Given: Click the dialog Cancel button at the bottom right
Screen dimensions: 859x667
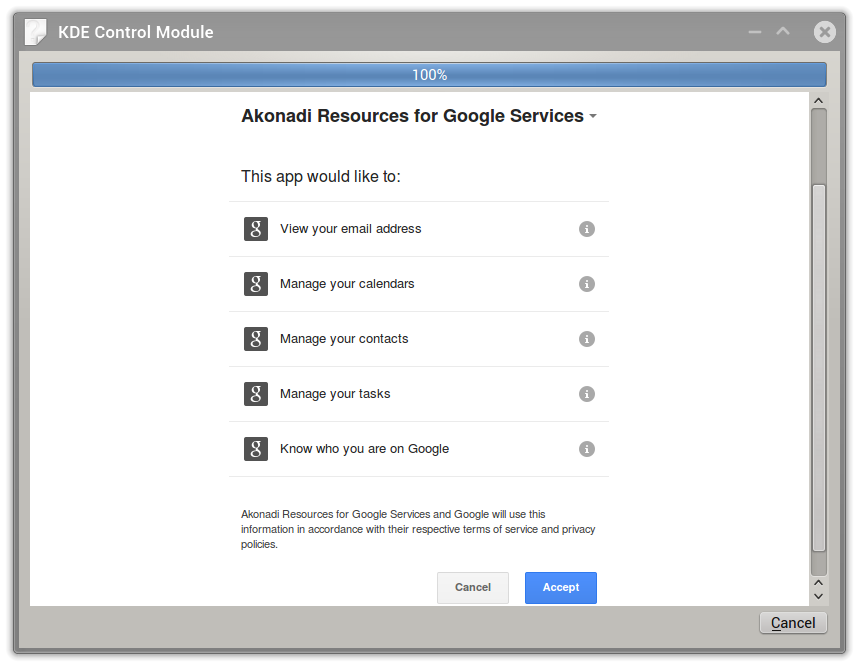Looking at the screenshot, I should [x=793, y=623].
